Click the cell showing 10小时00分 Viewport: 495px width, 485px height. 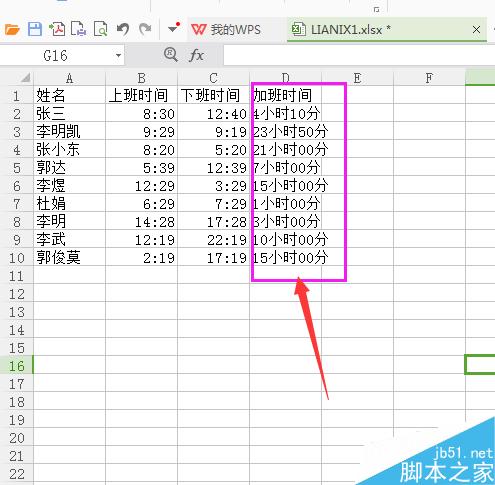pos(286,239)
